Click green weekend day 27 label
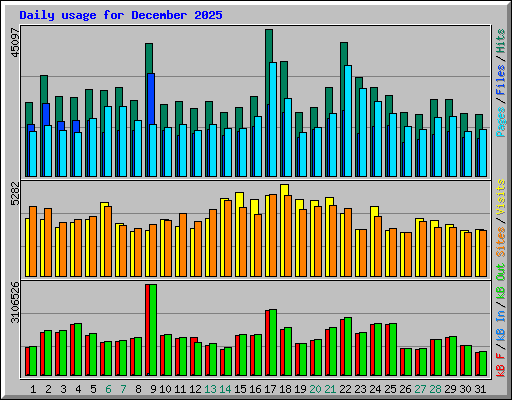512x400 pixels. tap(420, 389)
